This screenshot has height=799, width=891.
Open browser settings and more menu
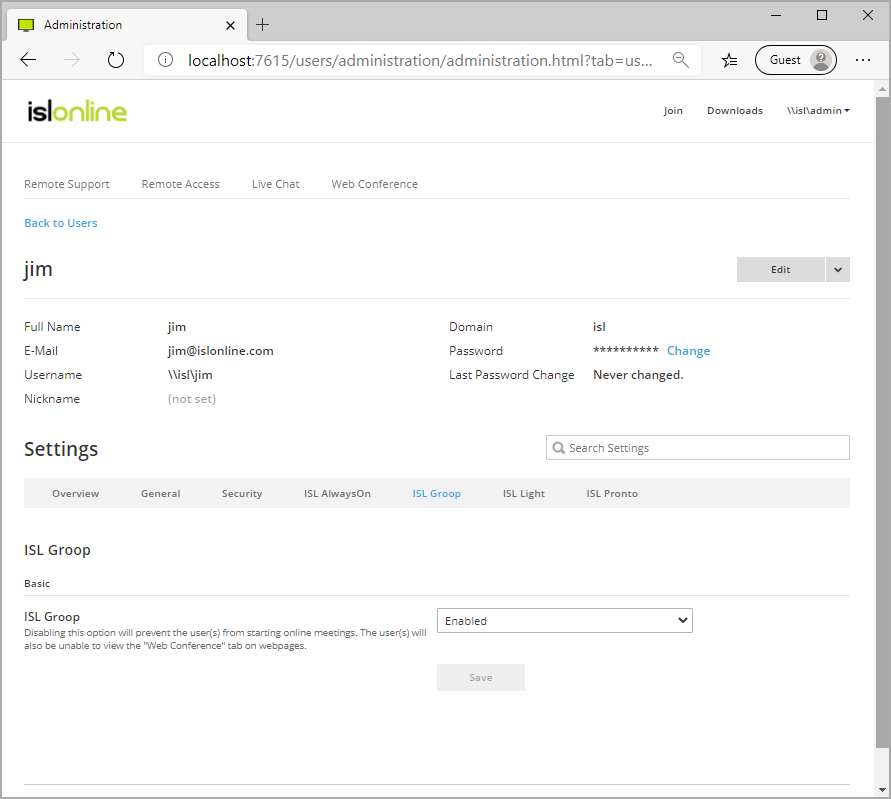pyautogui.click(x=863, y=60)
